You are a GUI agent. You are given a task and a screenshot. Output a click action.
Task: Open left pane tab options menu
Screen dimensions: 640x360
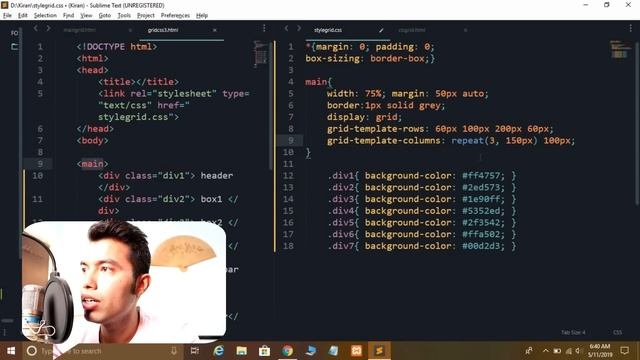tap(264, 28)
